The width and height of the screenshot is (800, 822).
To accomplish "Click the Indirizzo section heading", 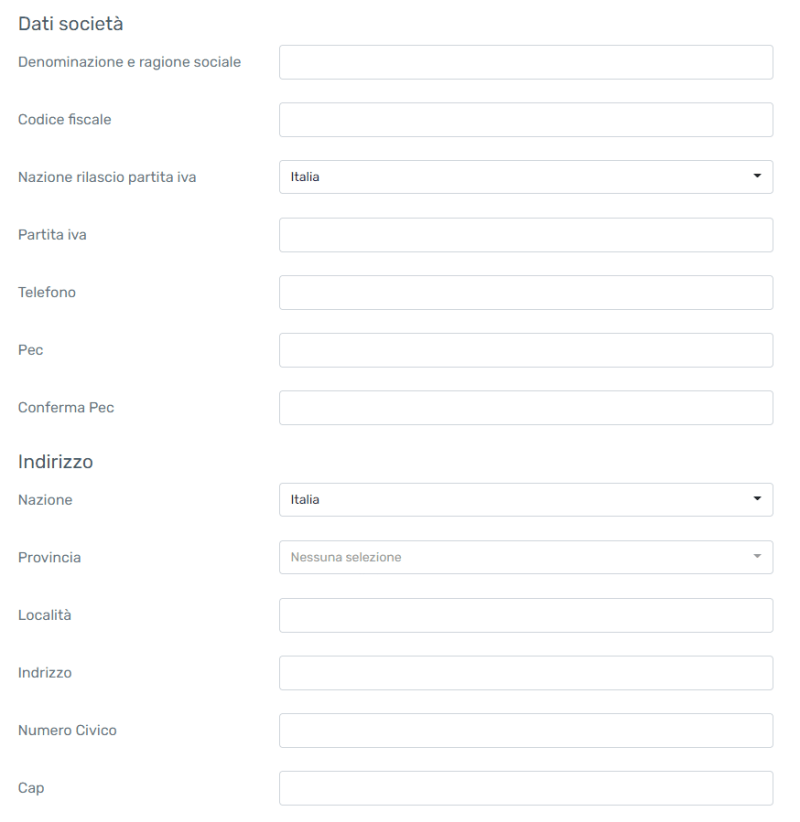I will pos(56,462).
